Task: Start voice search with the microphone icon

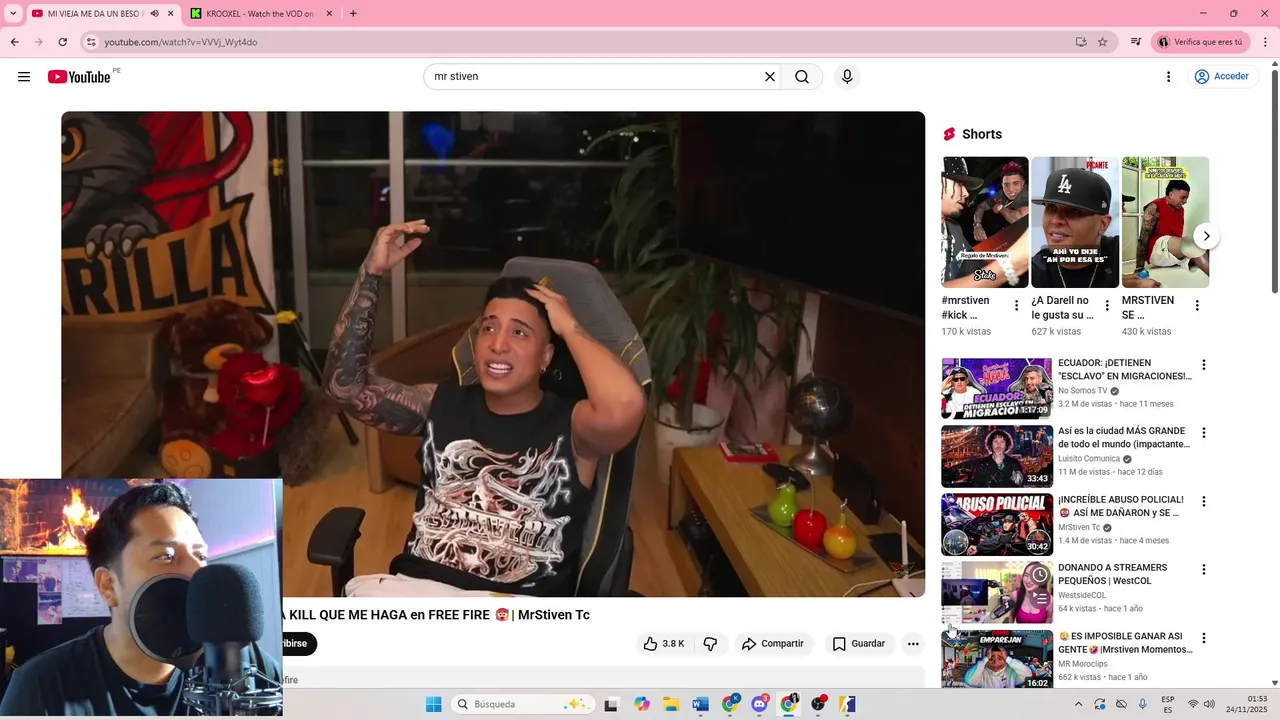Action: coord(847,77)
